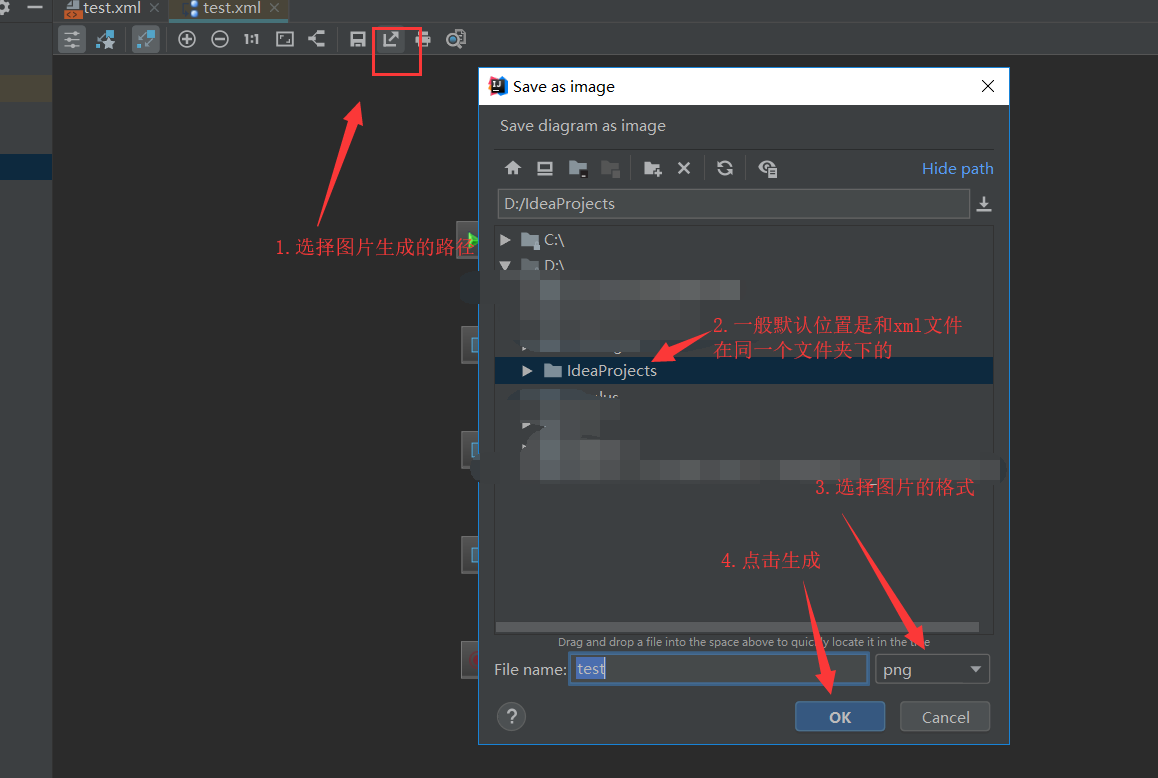Image resolution: width=1158 pixels, height=778 pixels.
Task: Click the greyed-out module directory icon
Action: 610,168
